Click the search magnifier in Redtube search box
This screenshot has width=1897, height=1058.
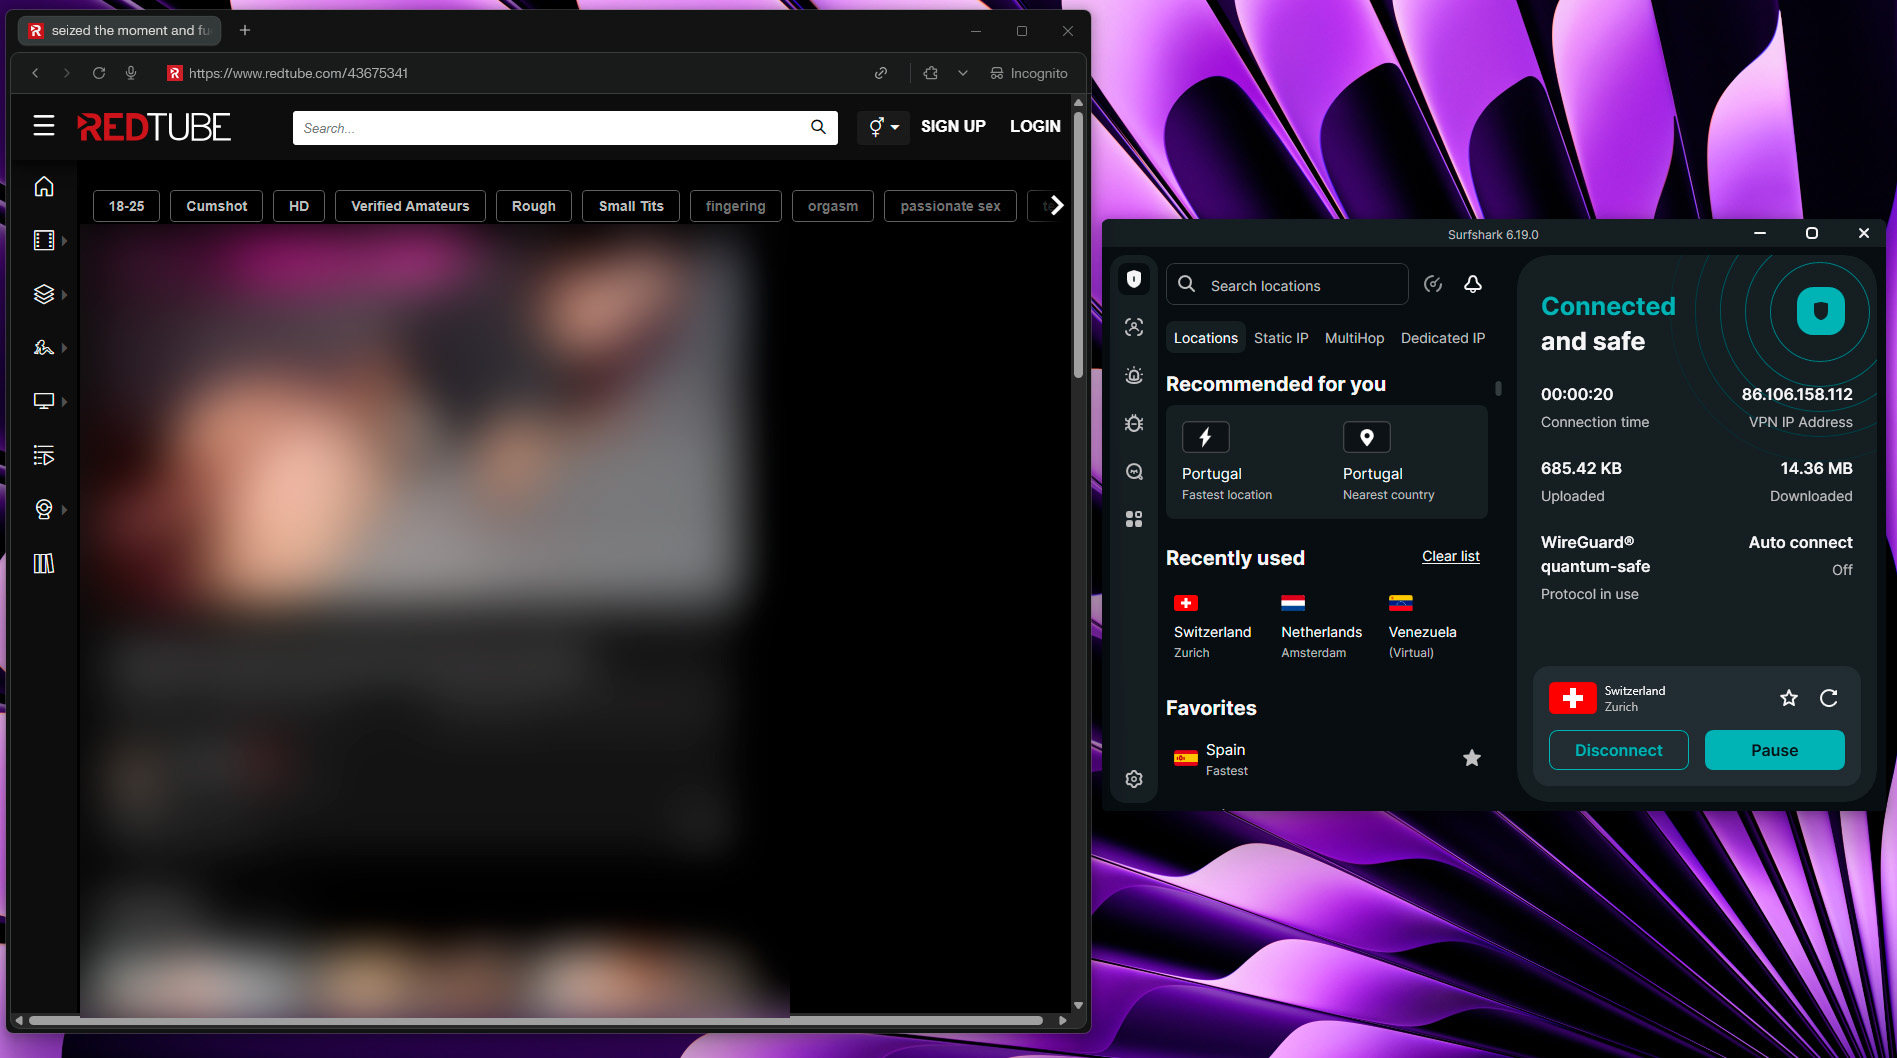coord(818,127)
